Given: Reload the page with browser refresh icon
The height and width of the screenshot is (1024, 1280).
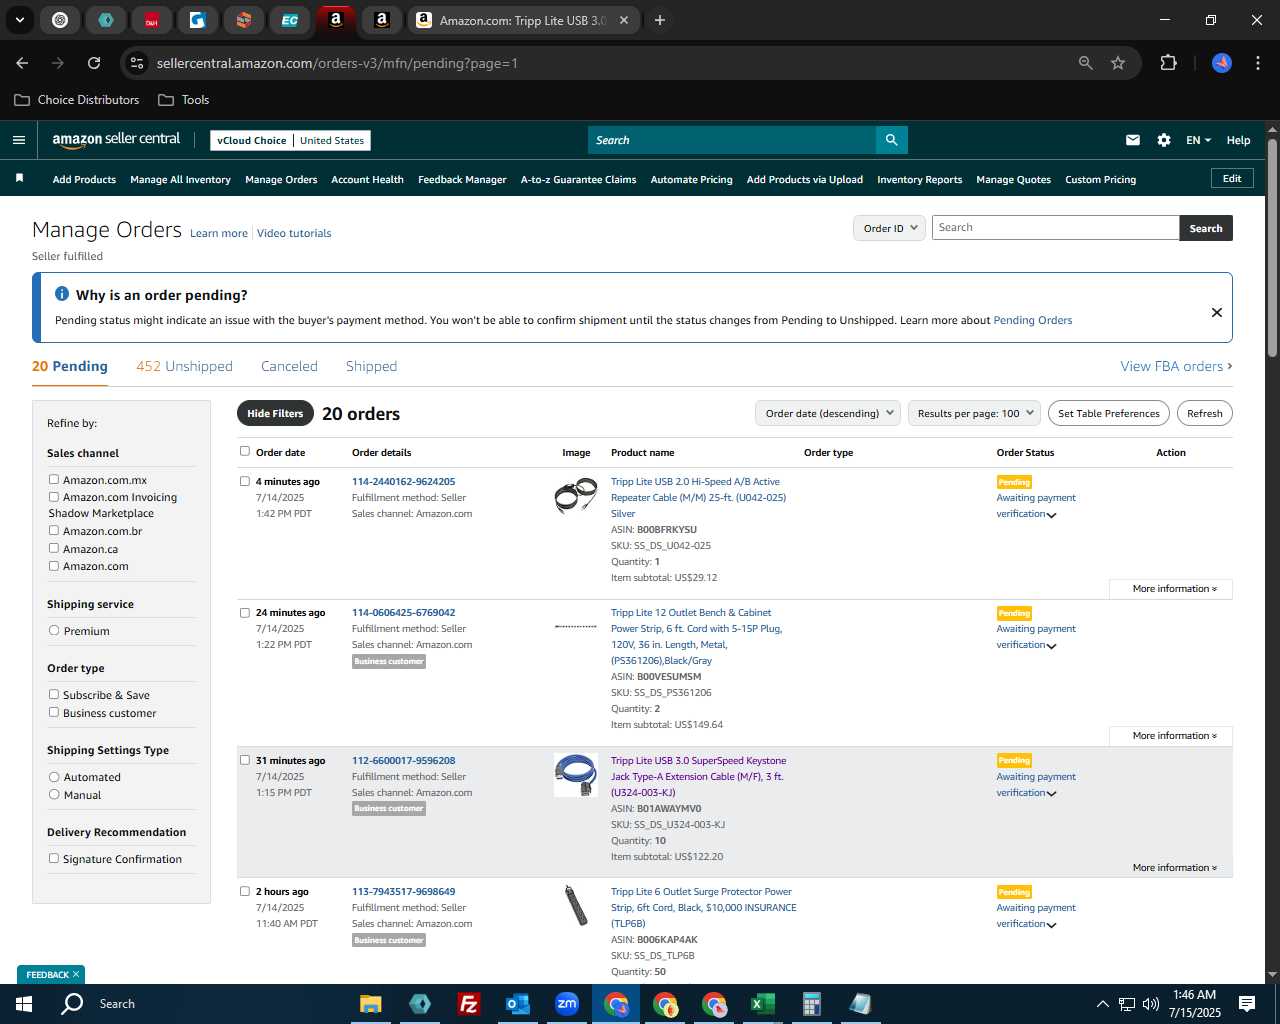Looking at the screenshot, I should [x=94, y=63].
